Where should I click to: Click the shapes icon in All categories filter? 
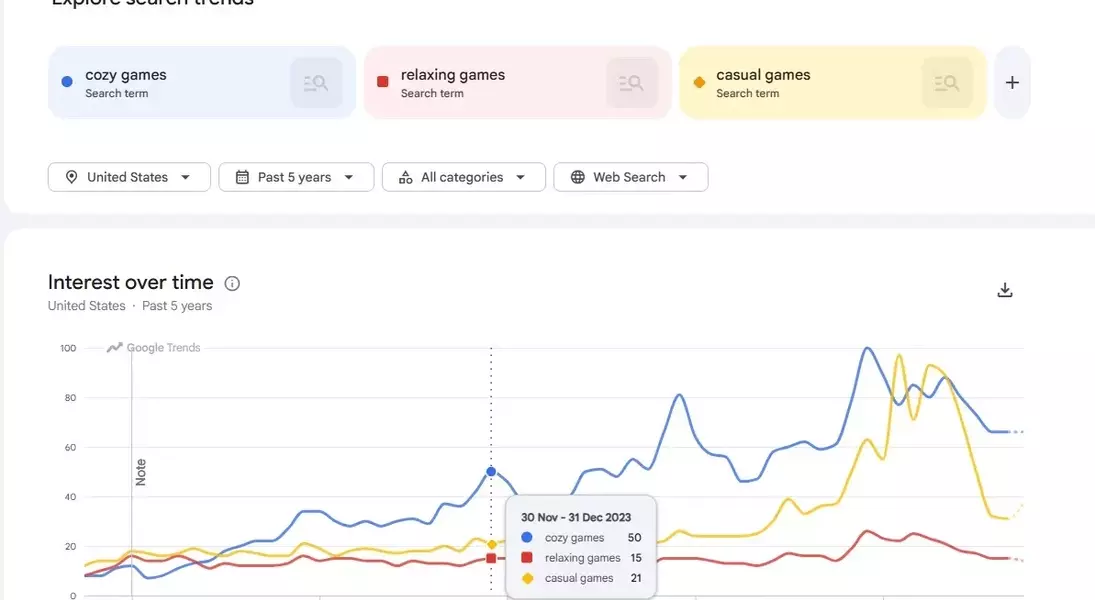point(406,177)
